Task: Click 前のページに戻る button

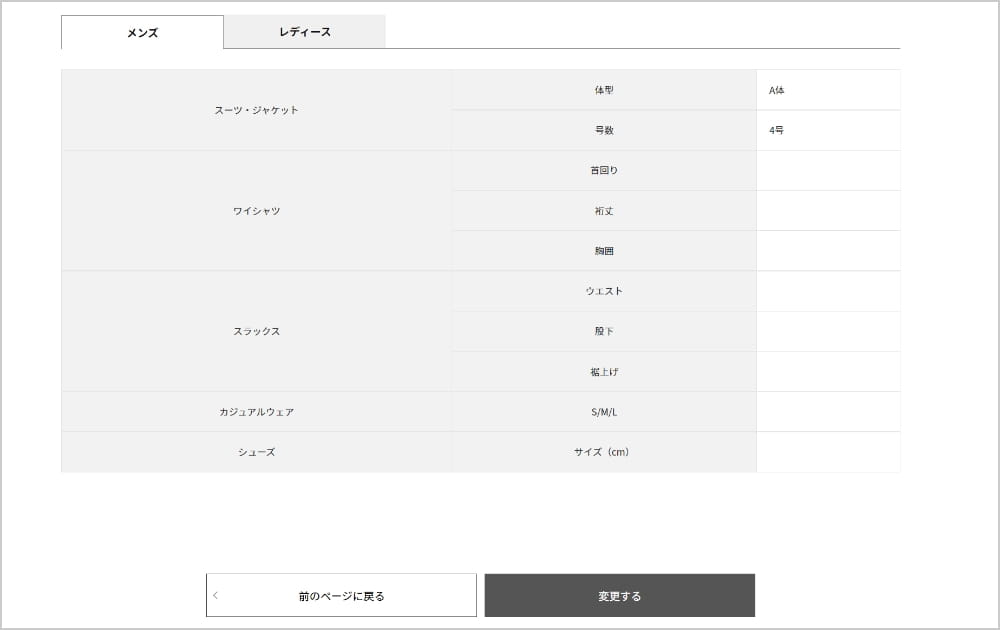Action: [341, 596]
